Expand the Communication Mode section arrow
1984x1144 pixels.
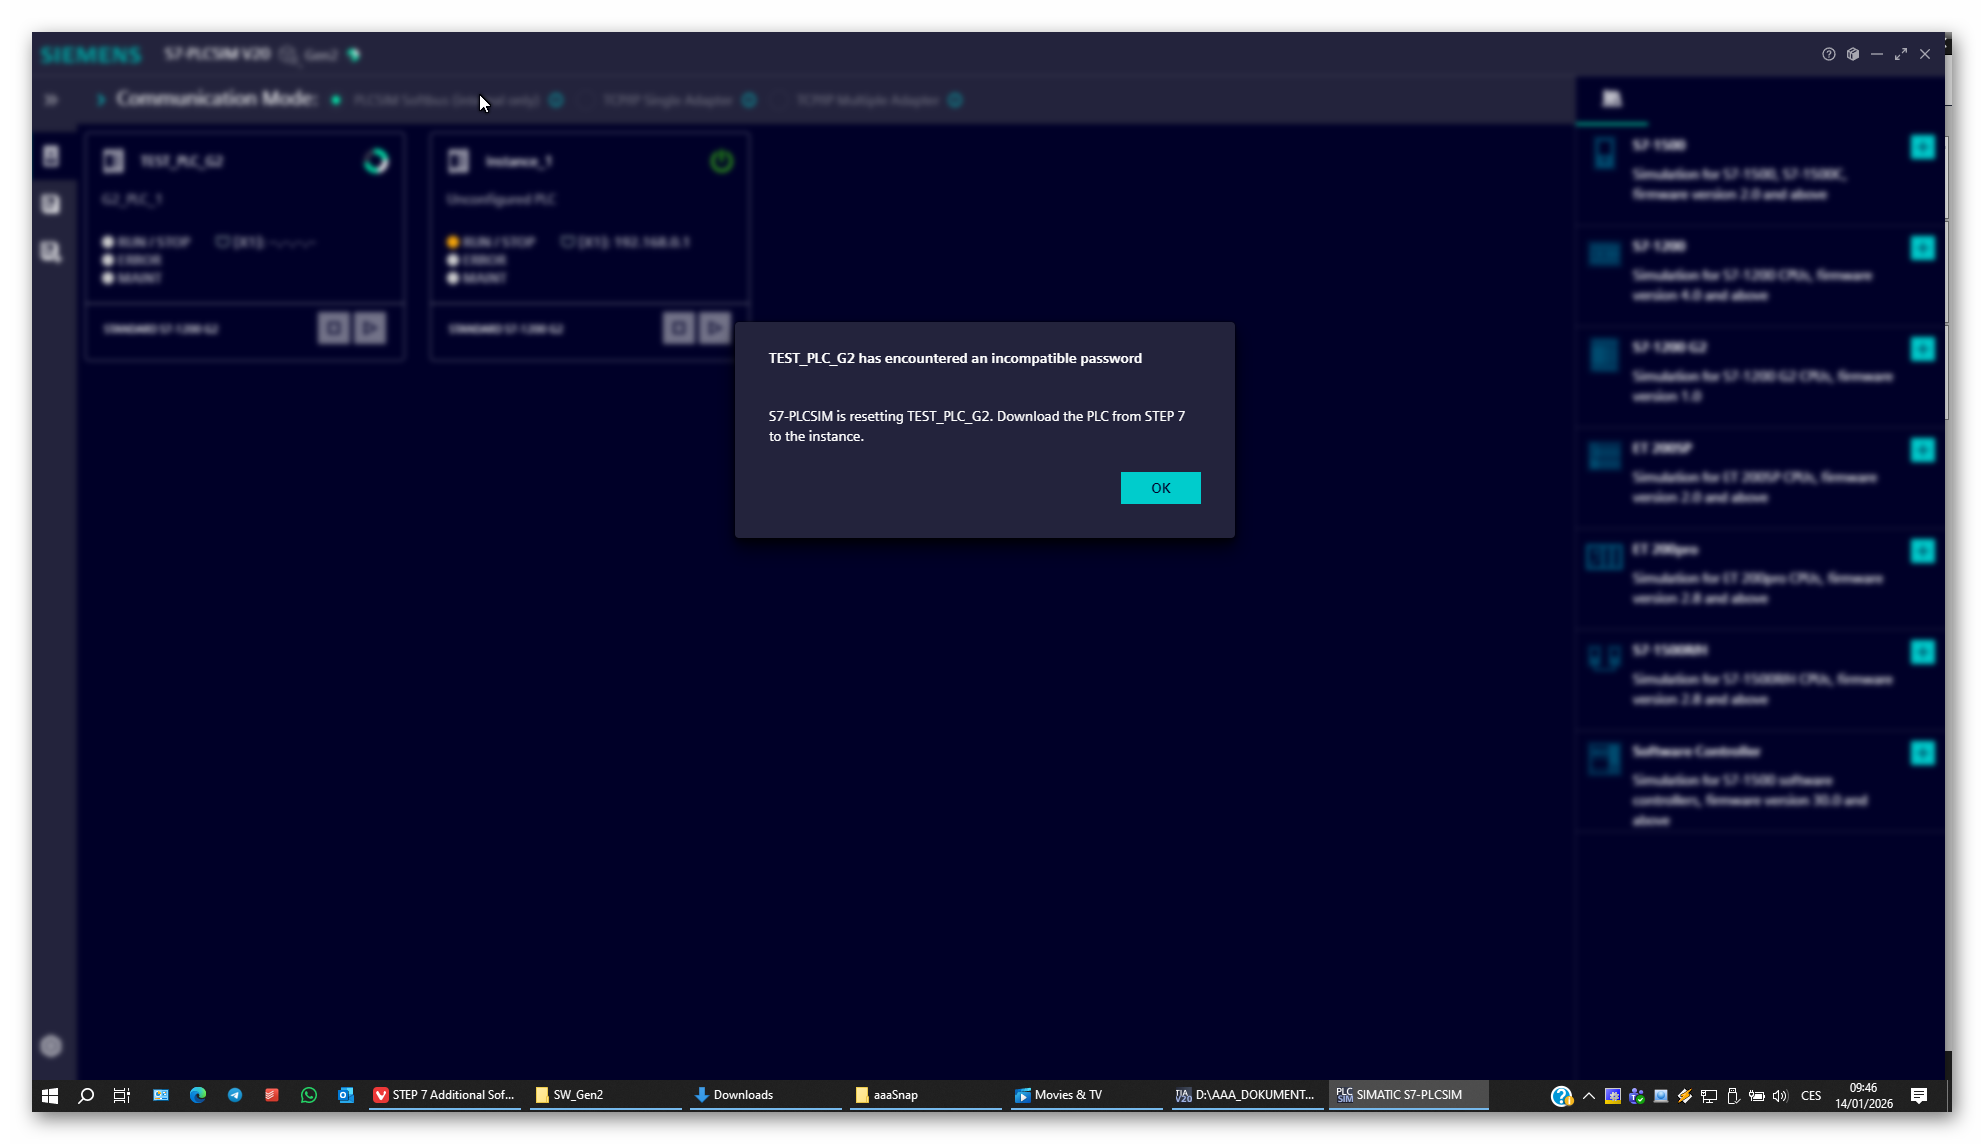coord(100,100)
